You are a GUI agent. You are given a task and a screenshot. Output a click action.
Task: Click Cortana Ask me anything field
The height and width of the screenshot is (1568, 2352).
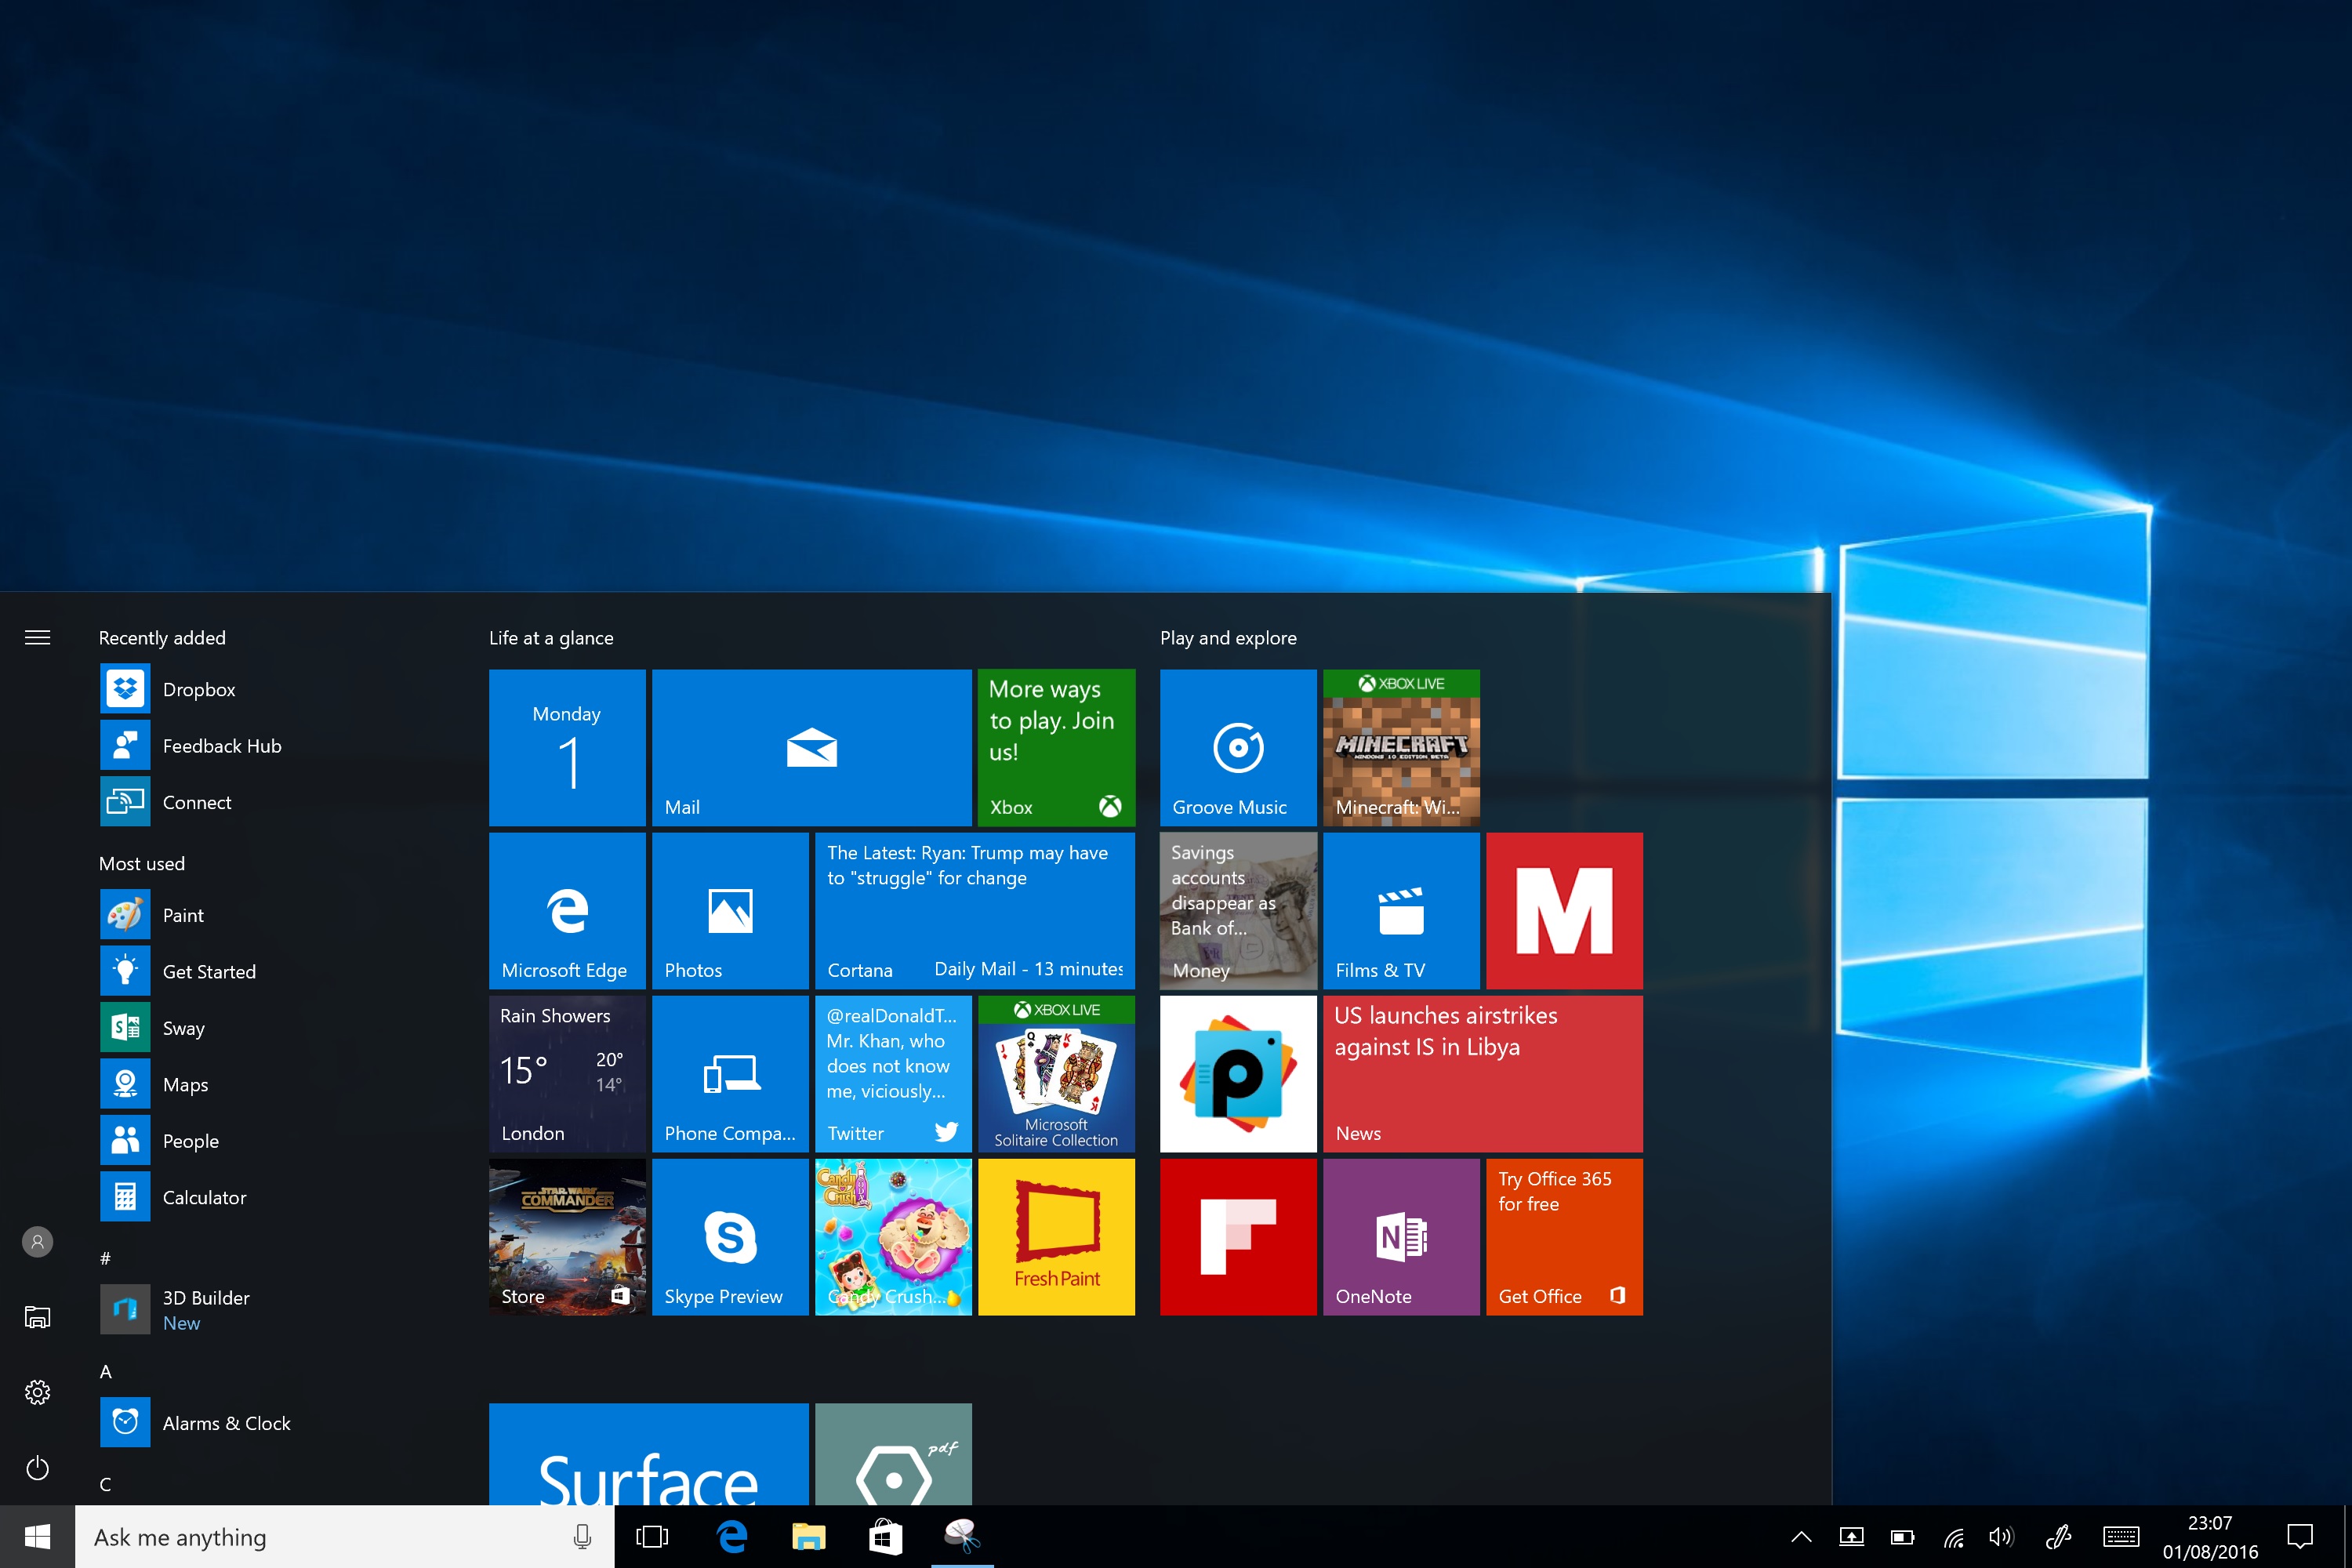tap(347, 1537)
